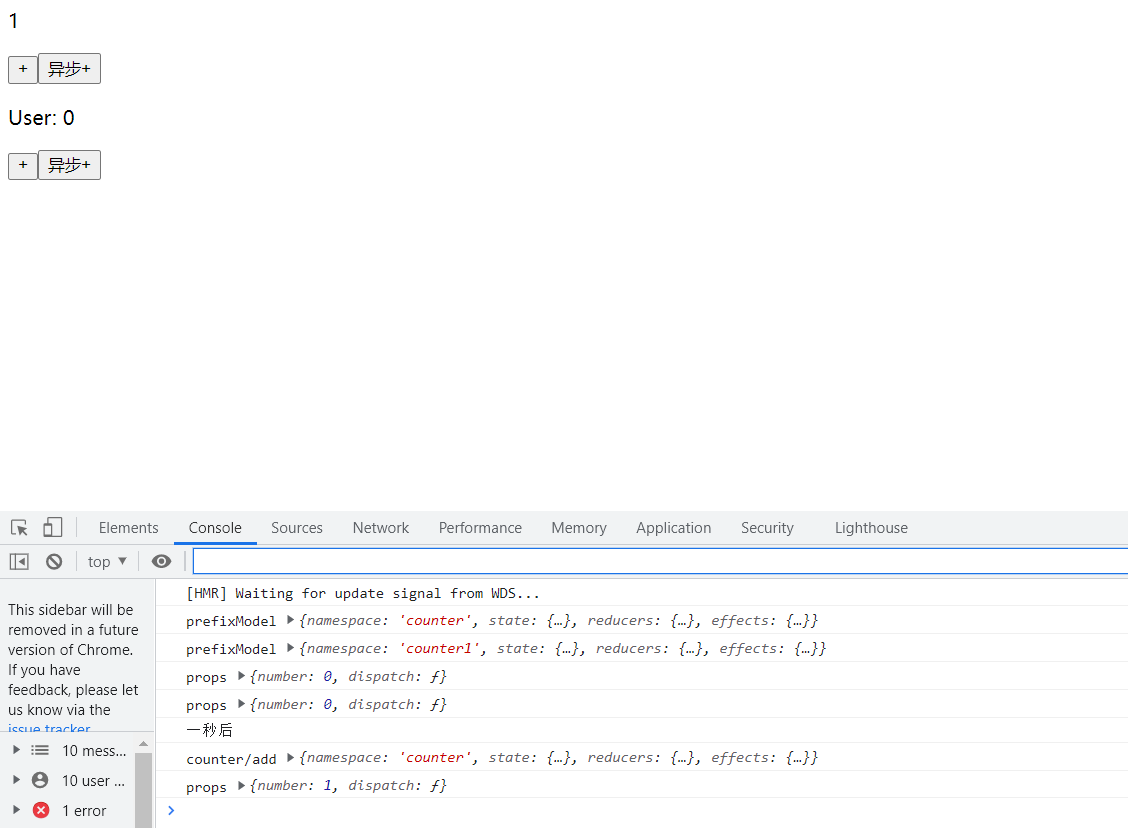Click the 异步+ button below User: 0
This screenshot has height=828, width=1128.
[x=69, y=165]
